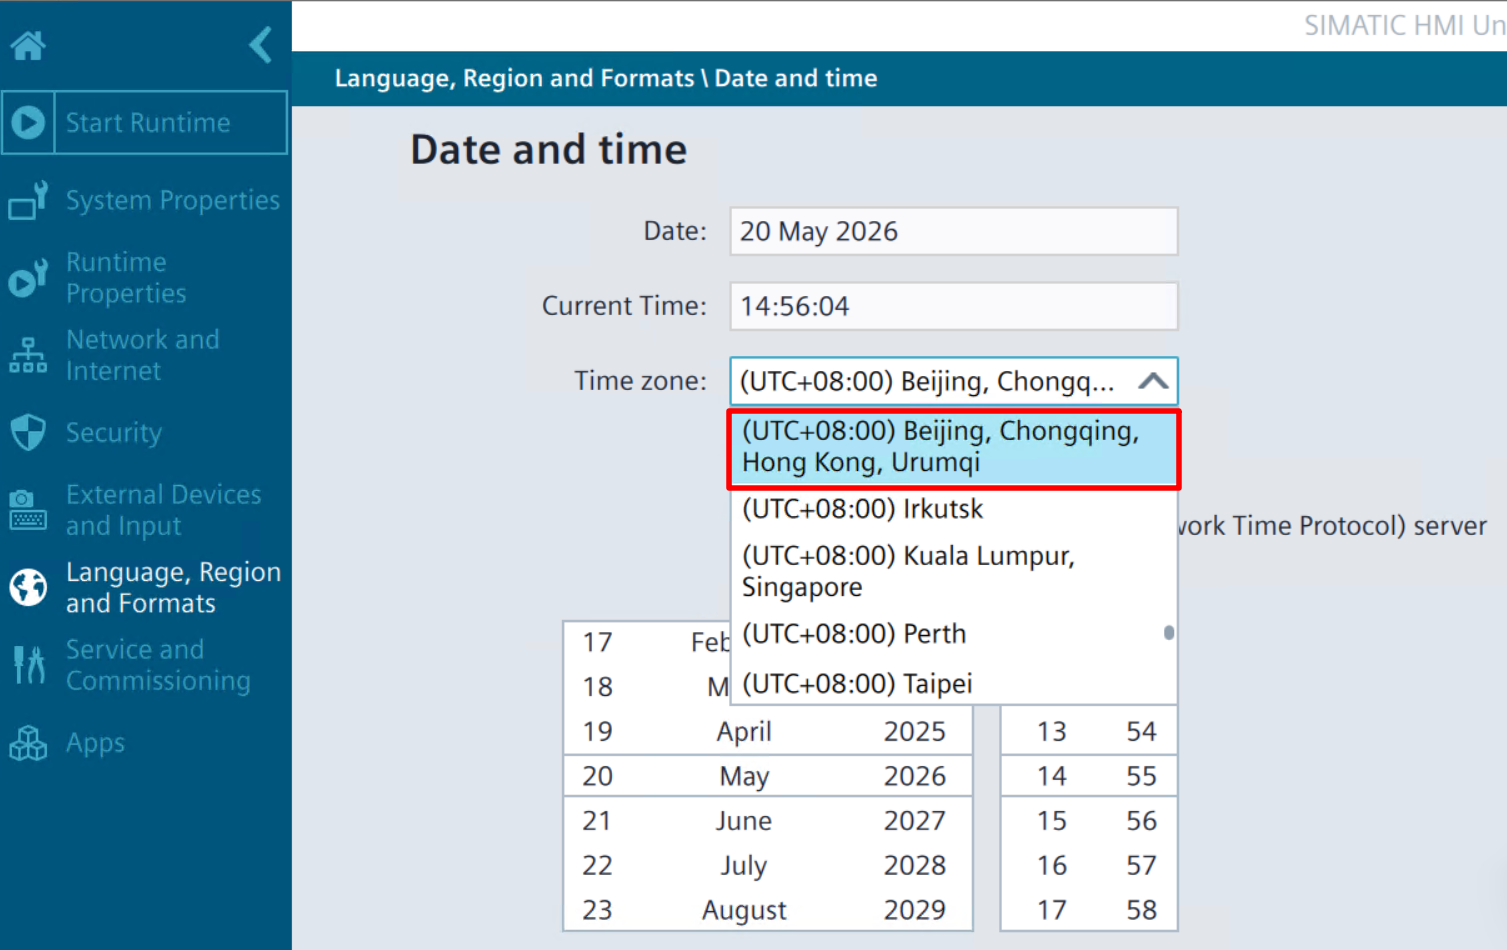This screenshot has width=1507, height=950.
Task: Open External Devices and Input icon
Action: pyautogui.click(x=28, y=510)
